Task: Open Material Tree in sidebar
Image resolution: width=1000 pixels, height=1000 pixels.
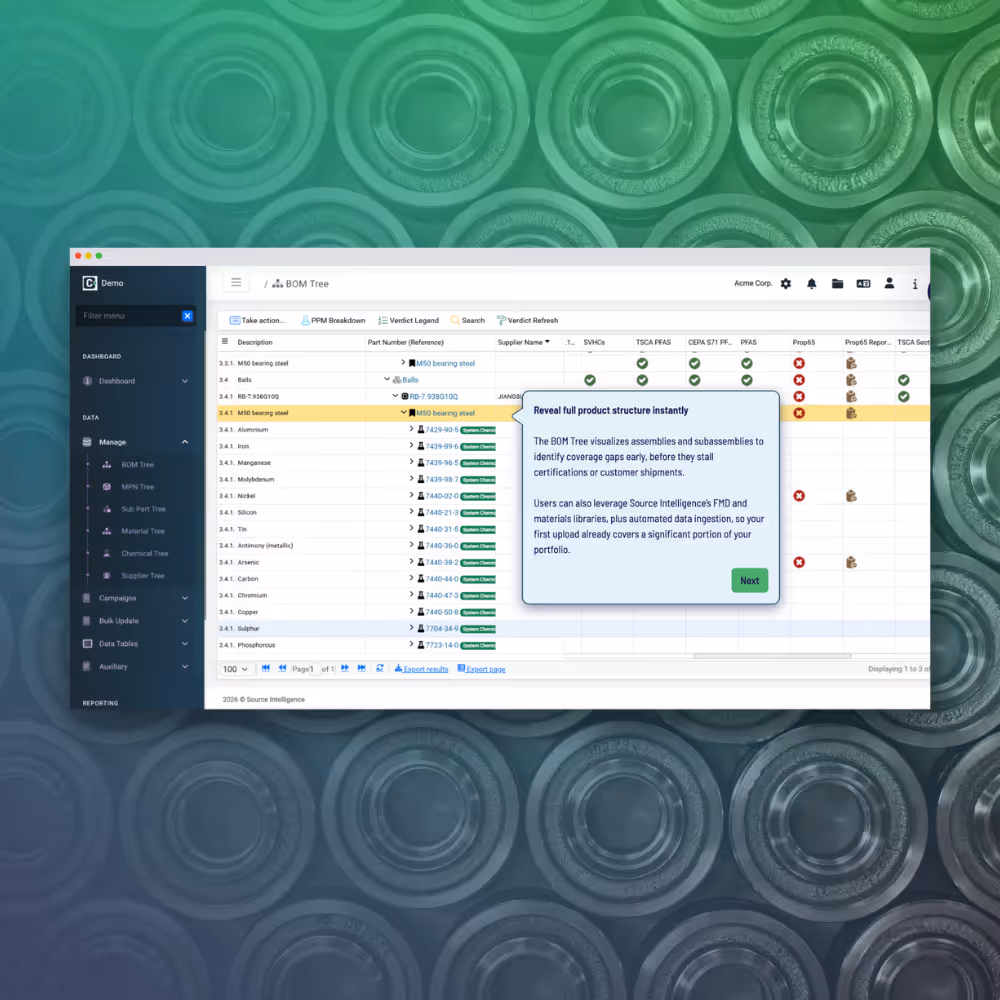Action: (142, 531)
